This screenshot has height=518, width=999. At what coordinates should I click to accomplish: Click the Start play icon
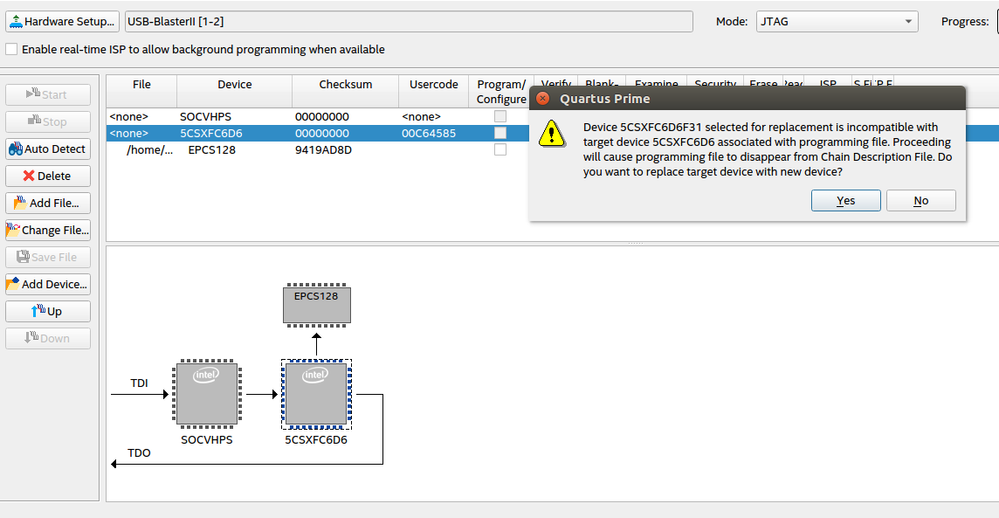33,94
